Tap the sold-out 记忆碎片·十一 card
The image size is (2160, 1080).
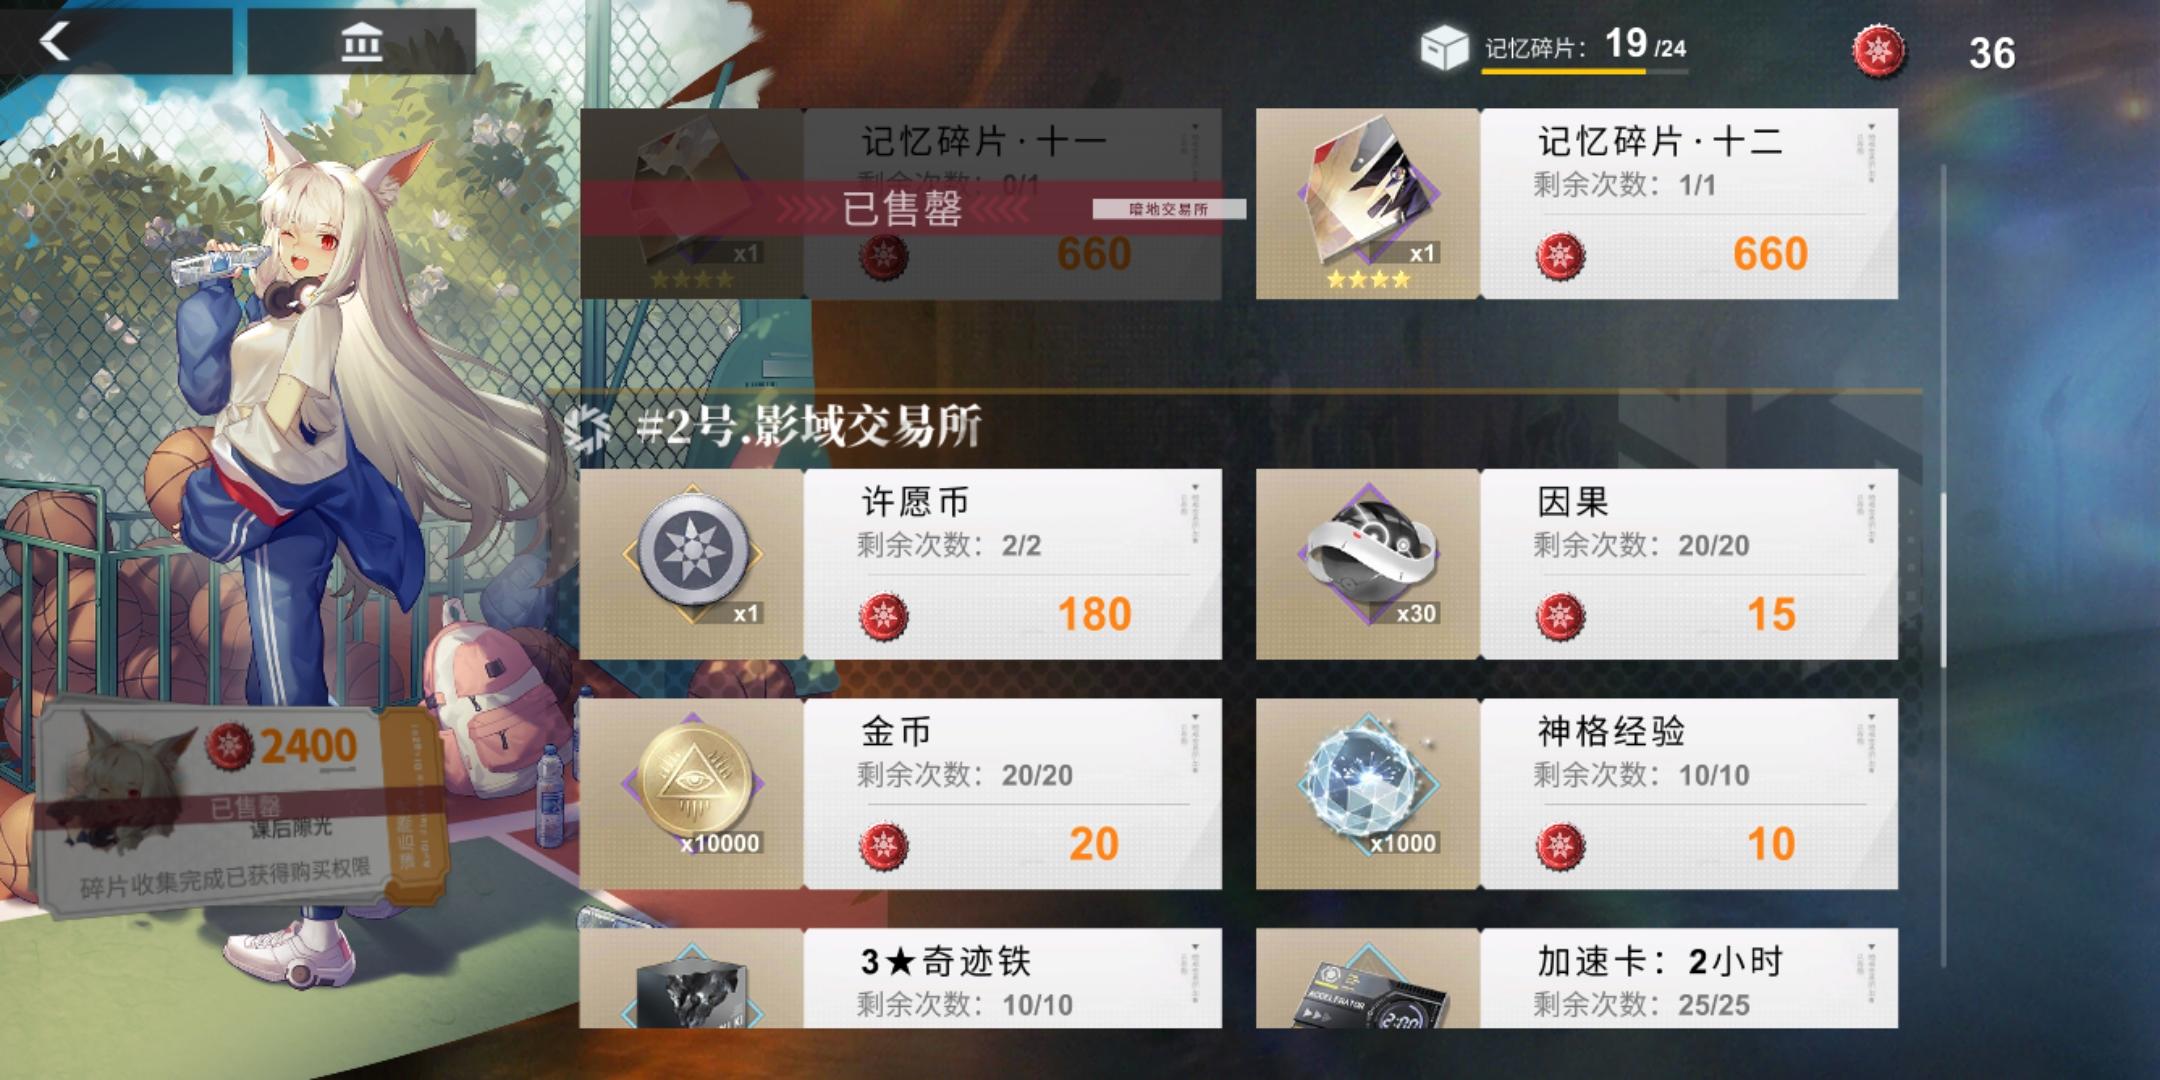pyautogui.click(x=900, y=204)
